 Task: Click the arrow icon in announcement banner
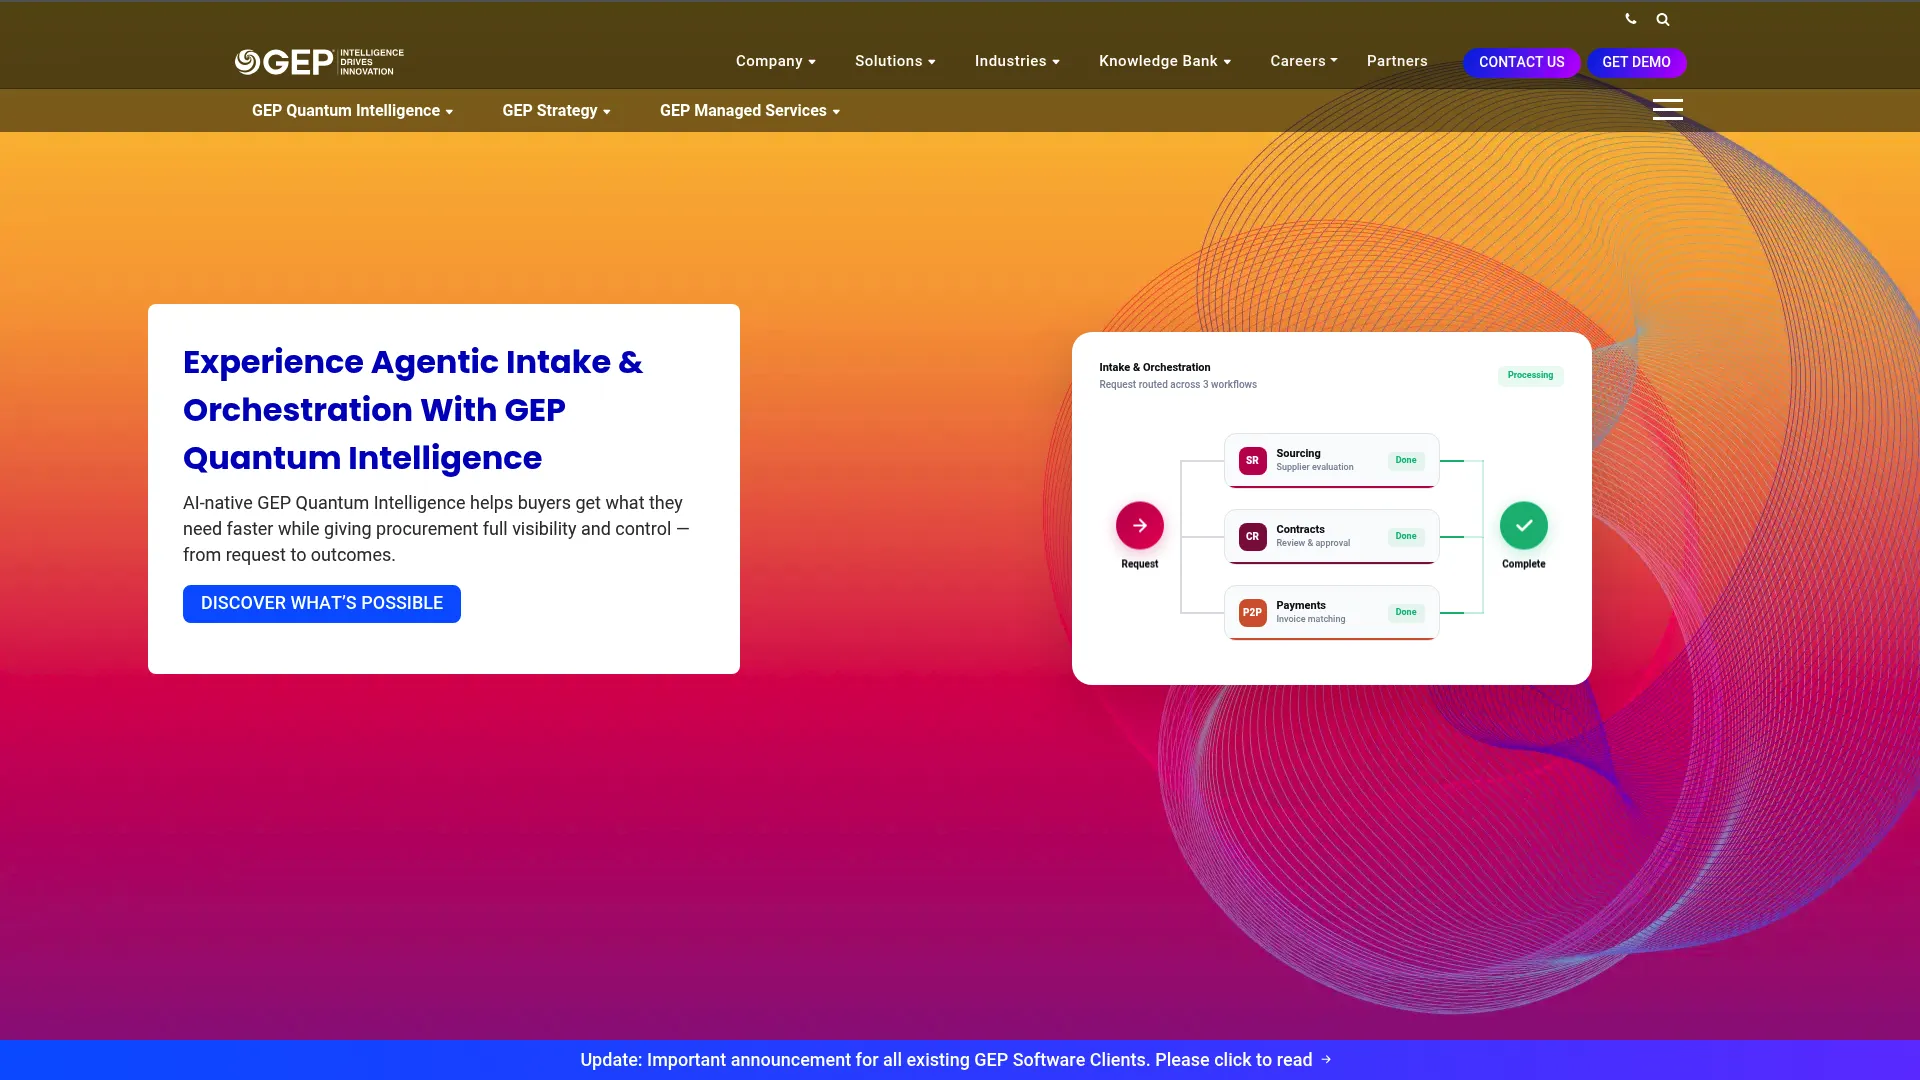point(1326,1059)
